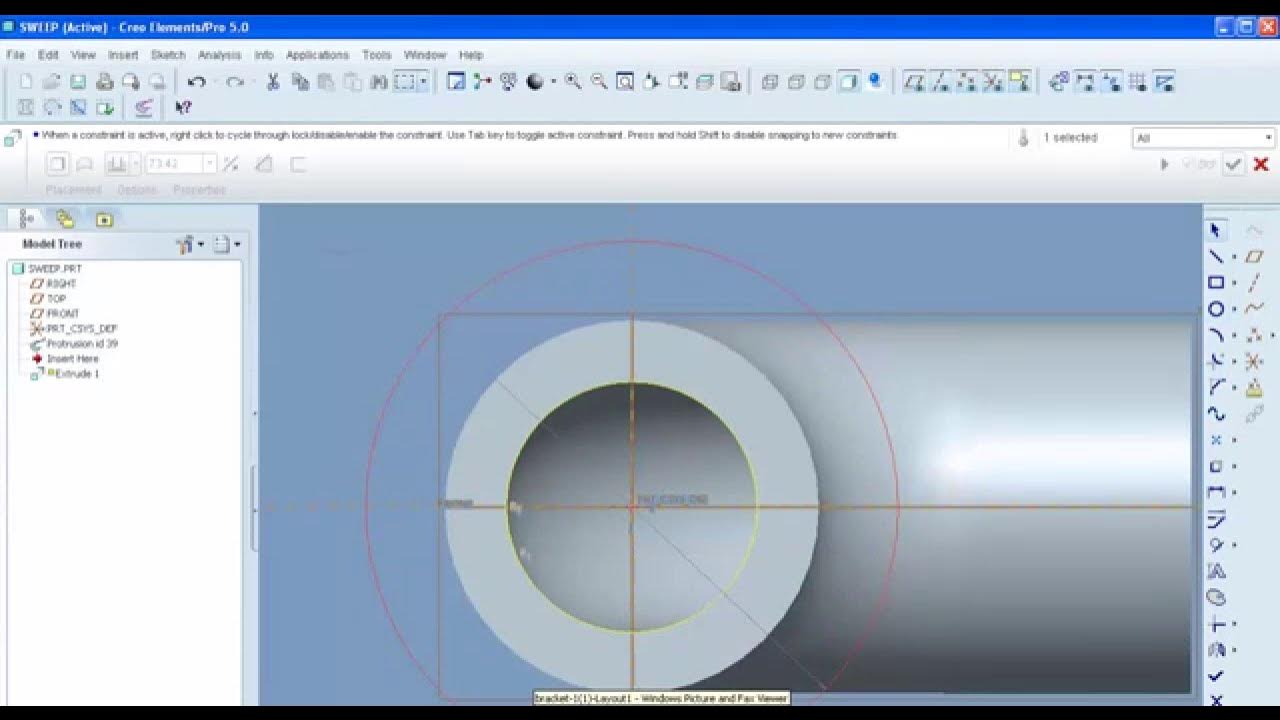Select the Text sketch tool
Image resolution: width=1280 pixels, height=720 pixels.
tap(1216, 572)
